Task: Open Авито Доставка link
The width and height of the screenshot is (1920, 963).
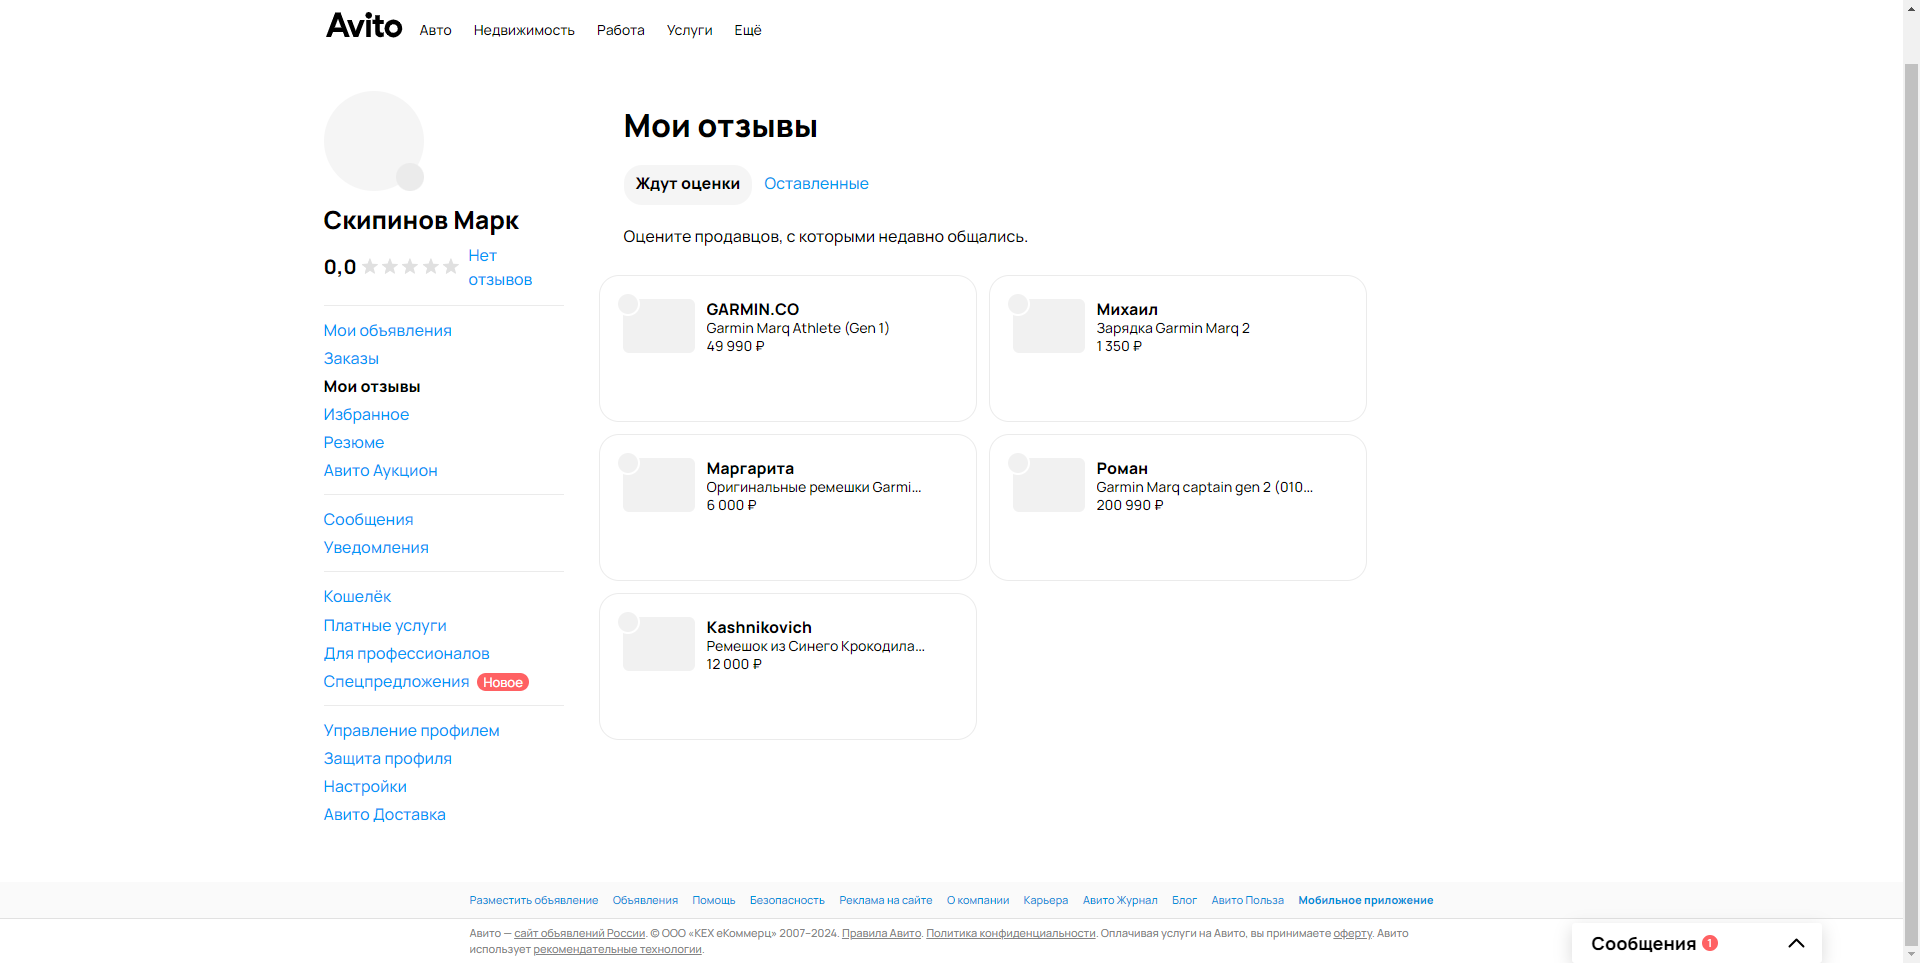Action: coord(385,815)
